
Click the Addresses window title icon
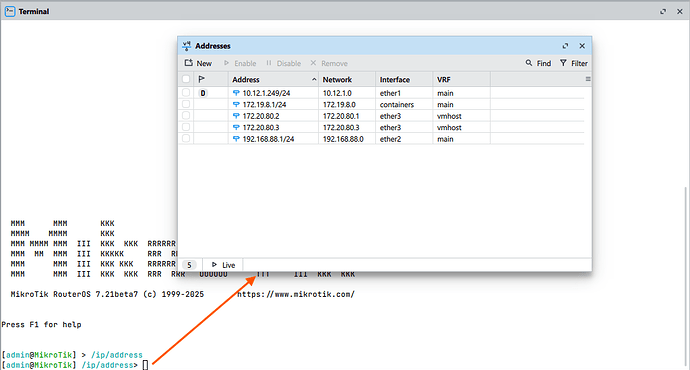pos(187,46)
